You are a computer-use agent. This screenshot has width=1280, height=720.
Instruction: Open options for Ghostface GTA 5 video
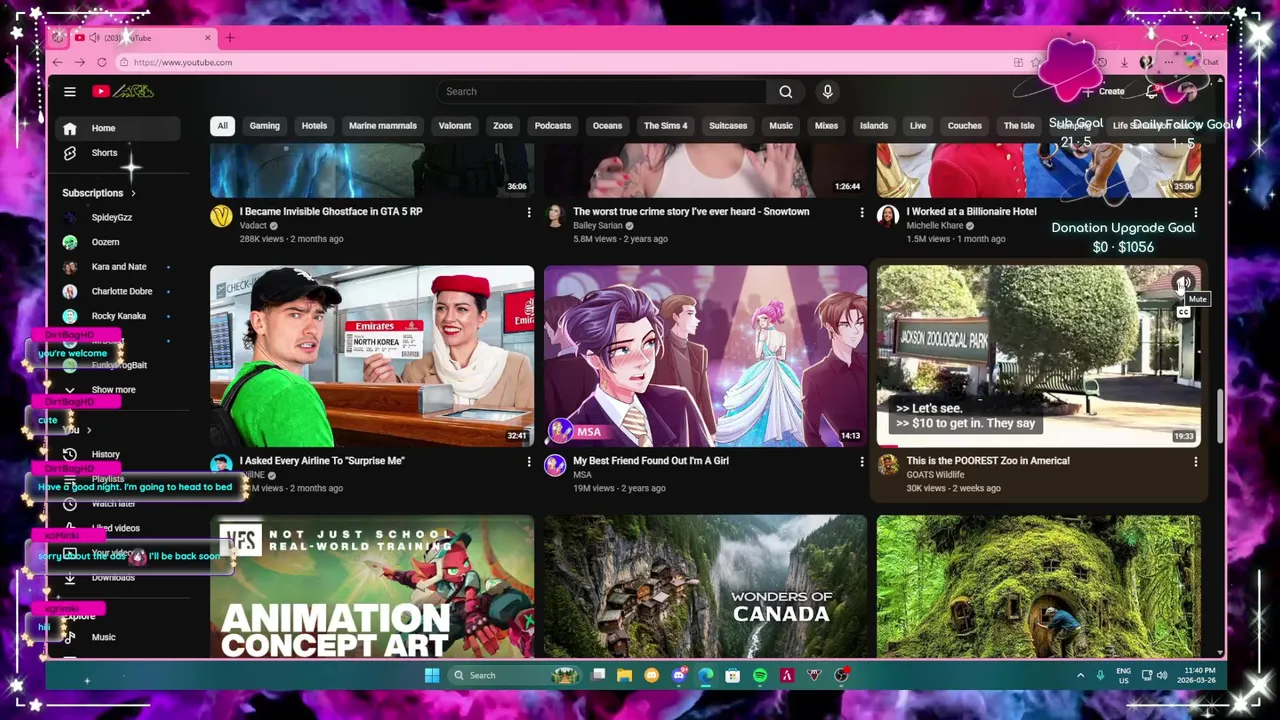pos(529,212)
